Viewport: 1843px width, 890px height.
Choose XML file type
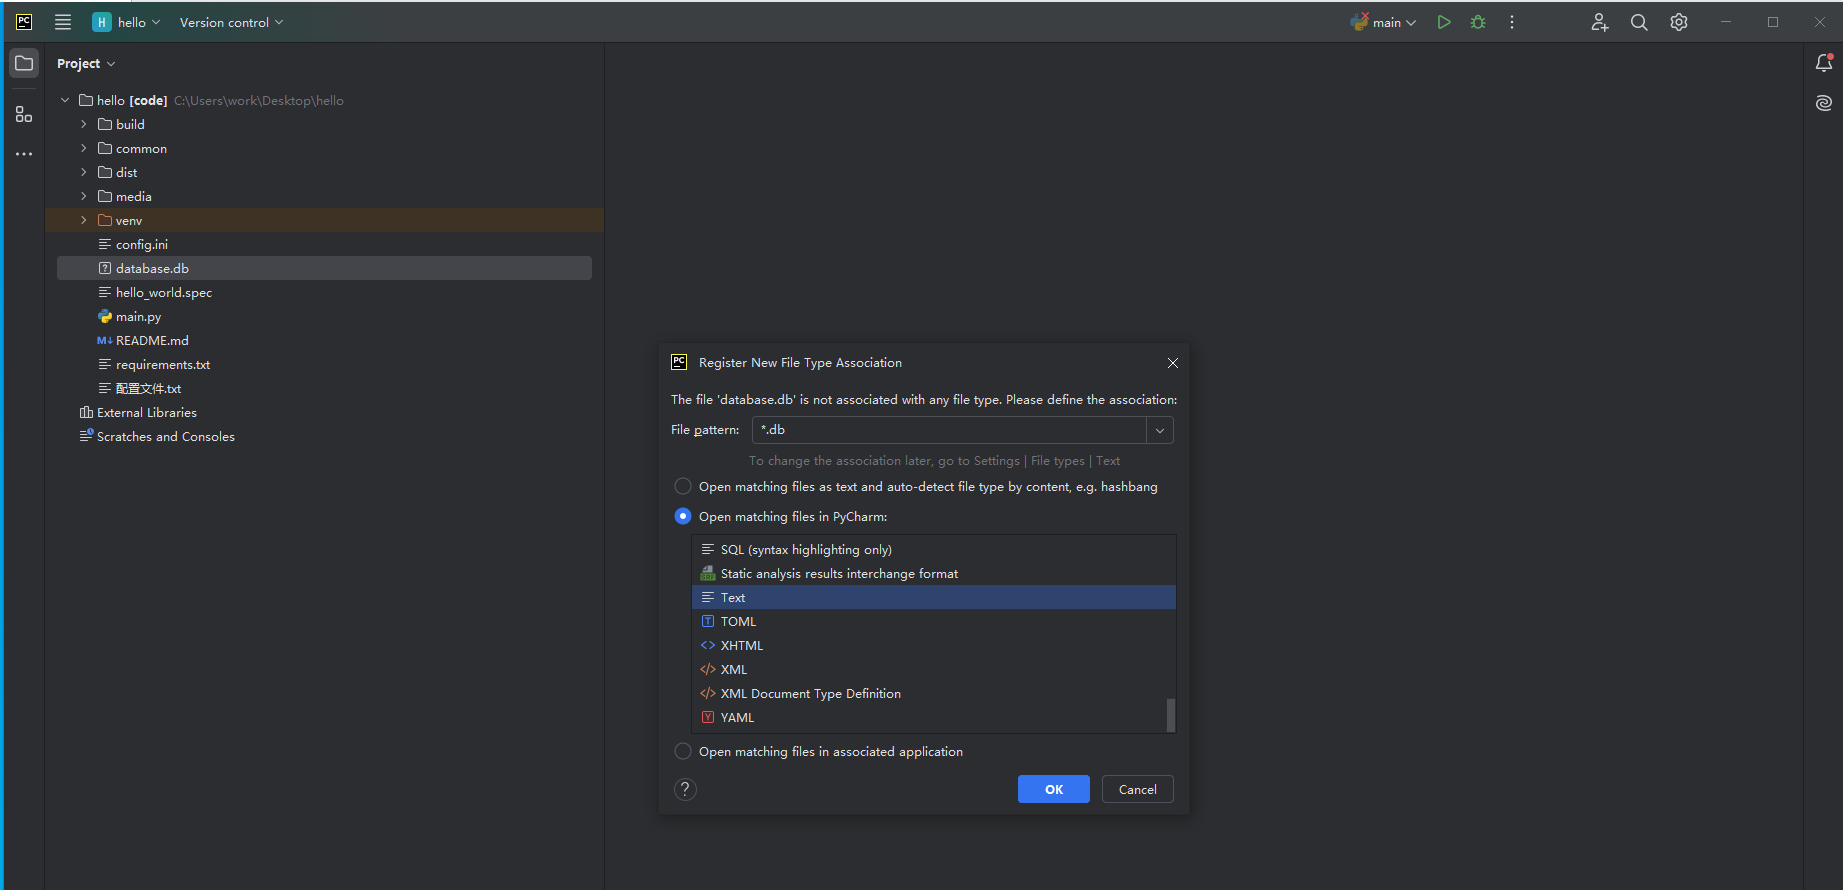pyautogui.click(x=934, y=669)
